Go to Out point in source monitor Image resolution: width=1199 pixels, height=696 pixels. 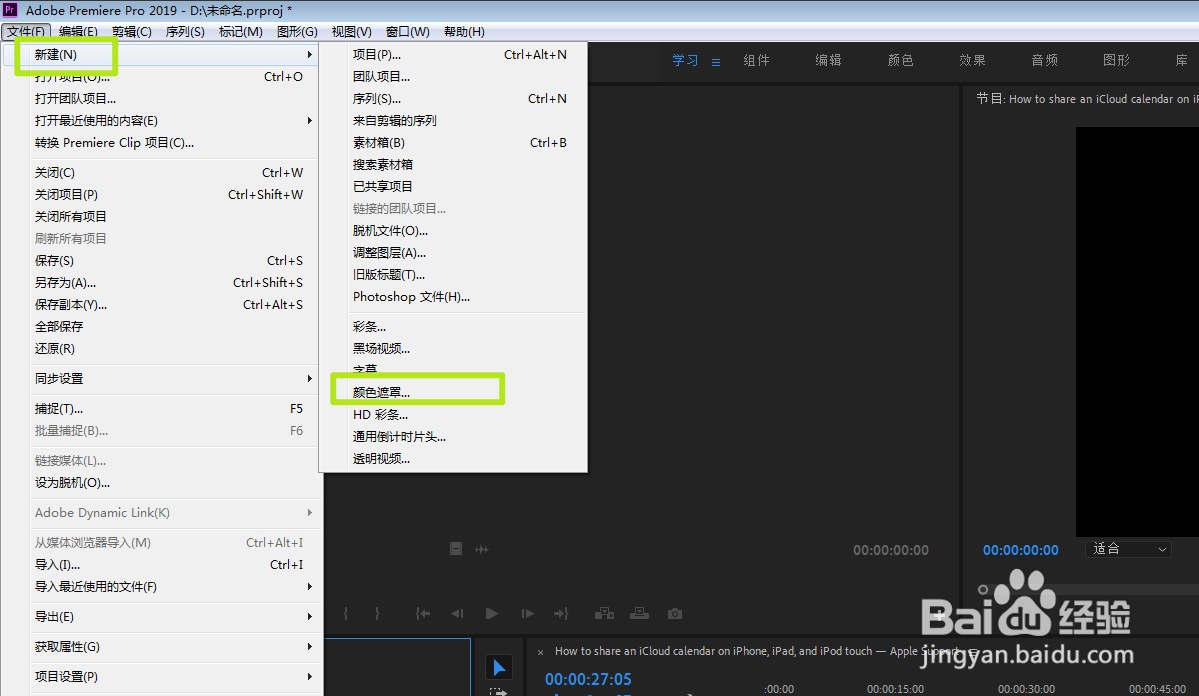click(x=561, y=613)
